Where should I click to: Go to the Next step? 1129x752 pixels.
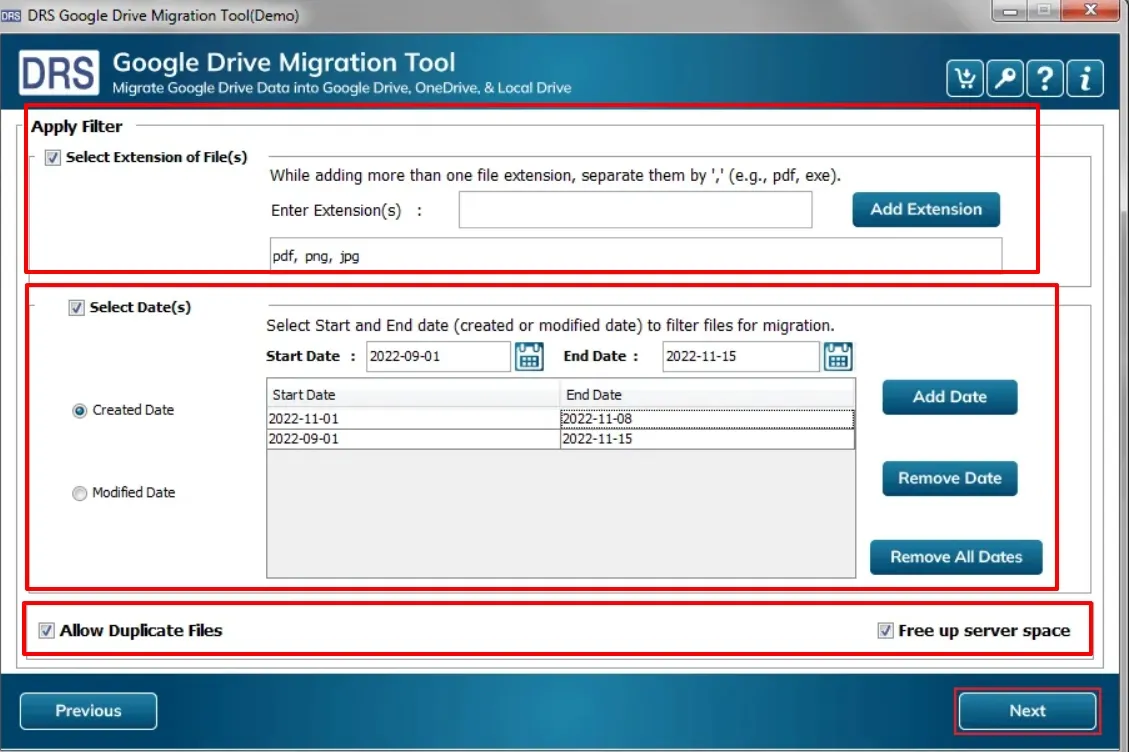[1027, 711]
